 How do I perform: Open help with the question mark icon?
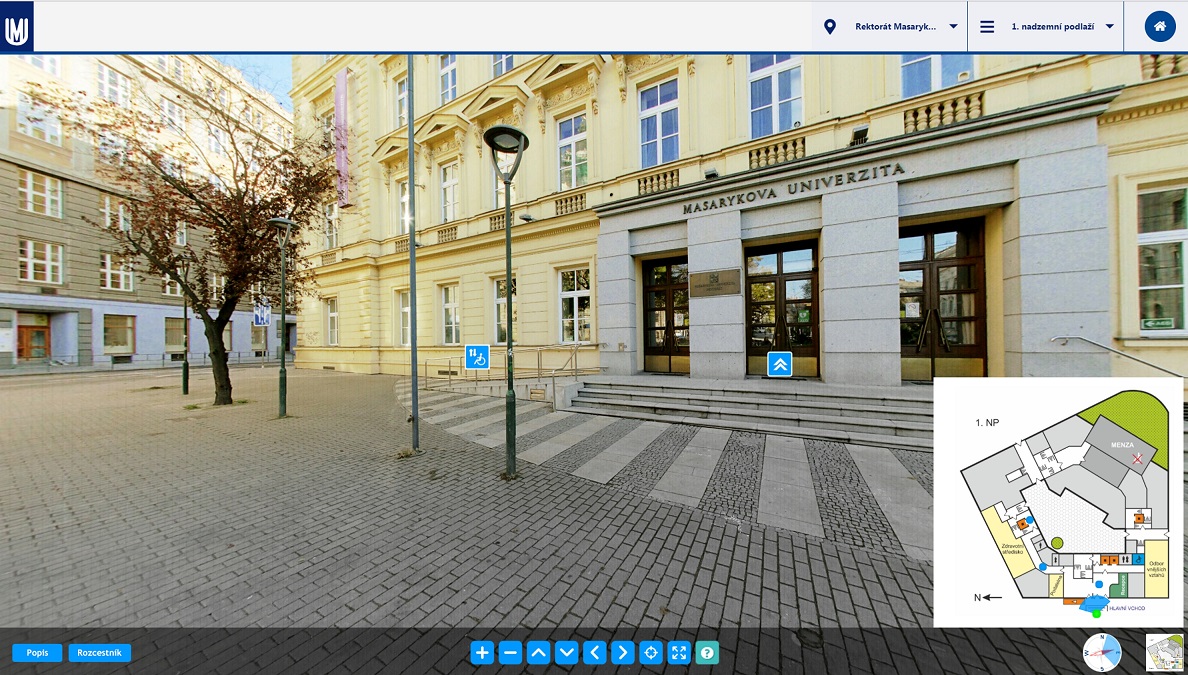pos(707,652)
